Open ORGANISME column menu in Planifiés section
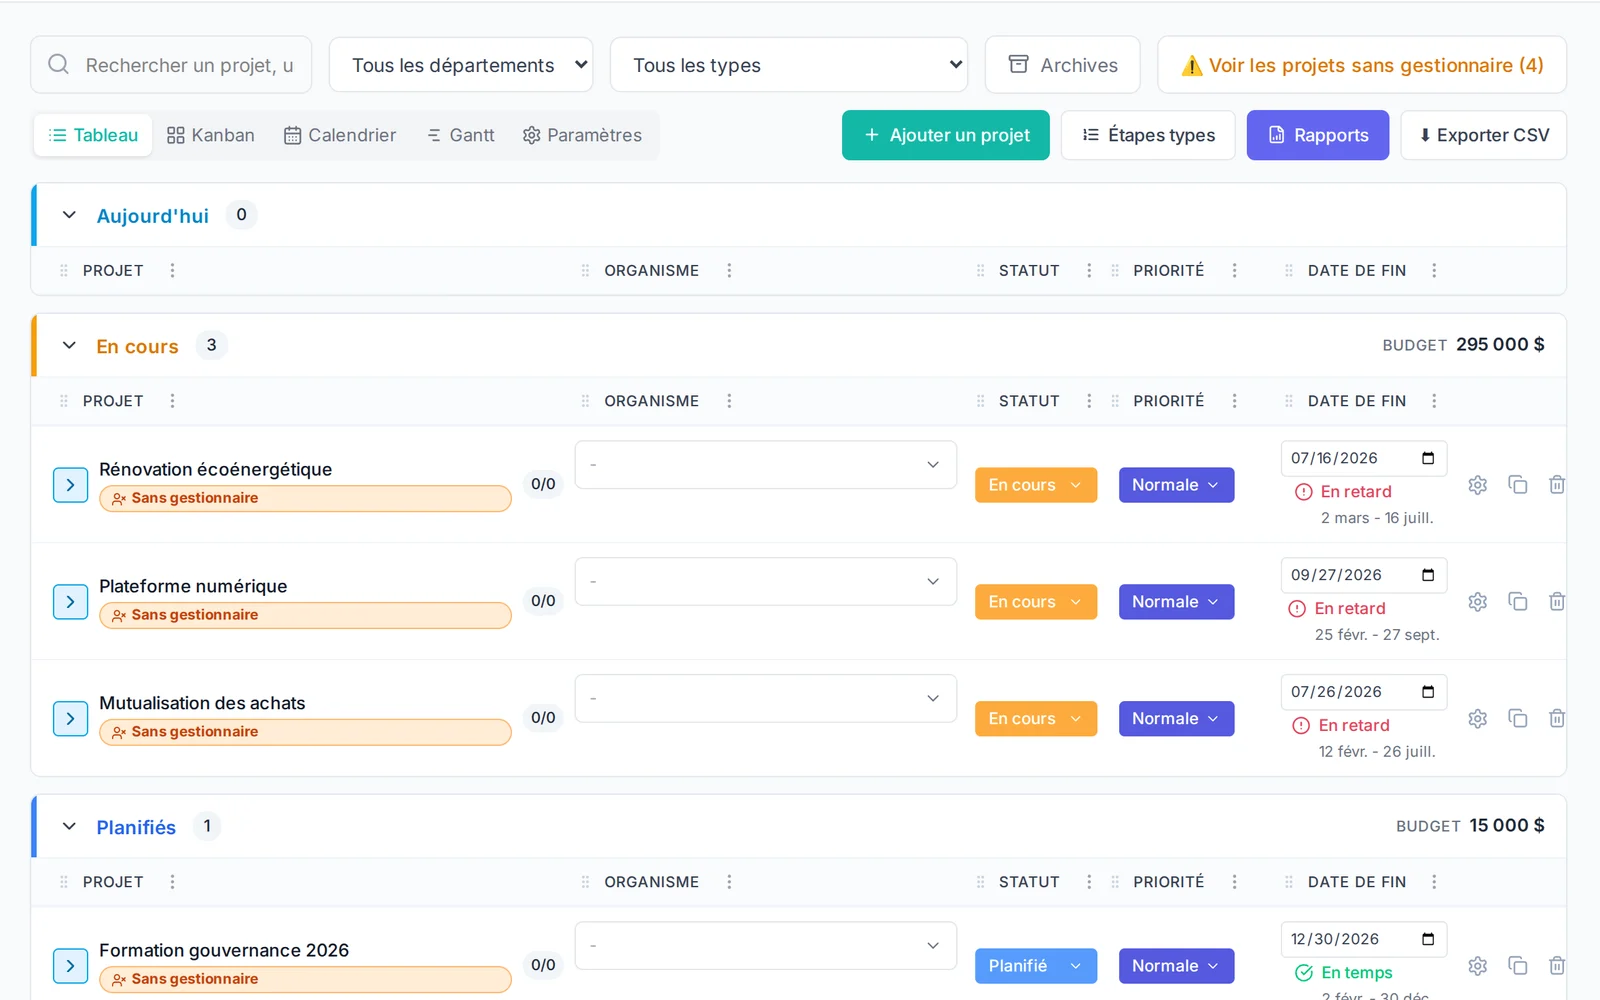This screenshot has width=1600, height=1000. [729, 882]
